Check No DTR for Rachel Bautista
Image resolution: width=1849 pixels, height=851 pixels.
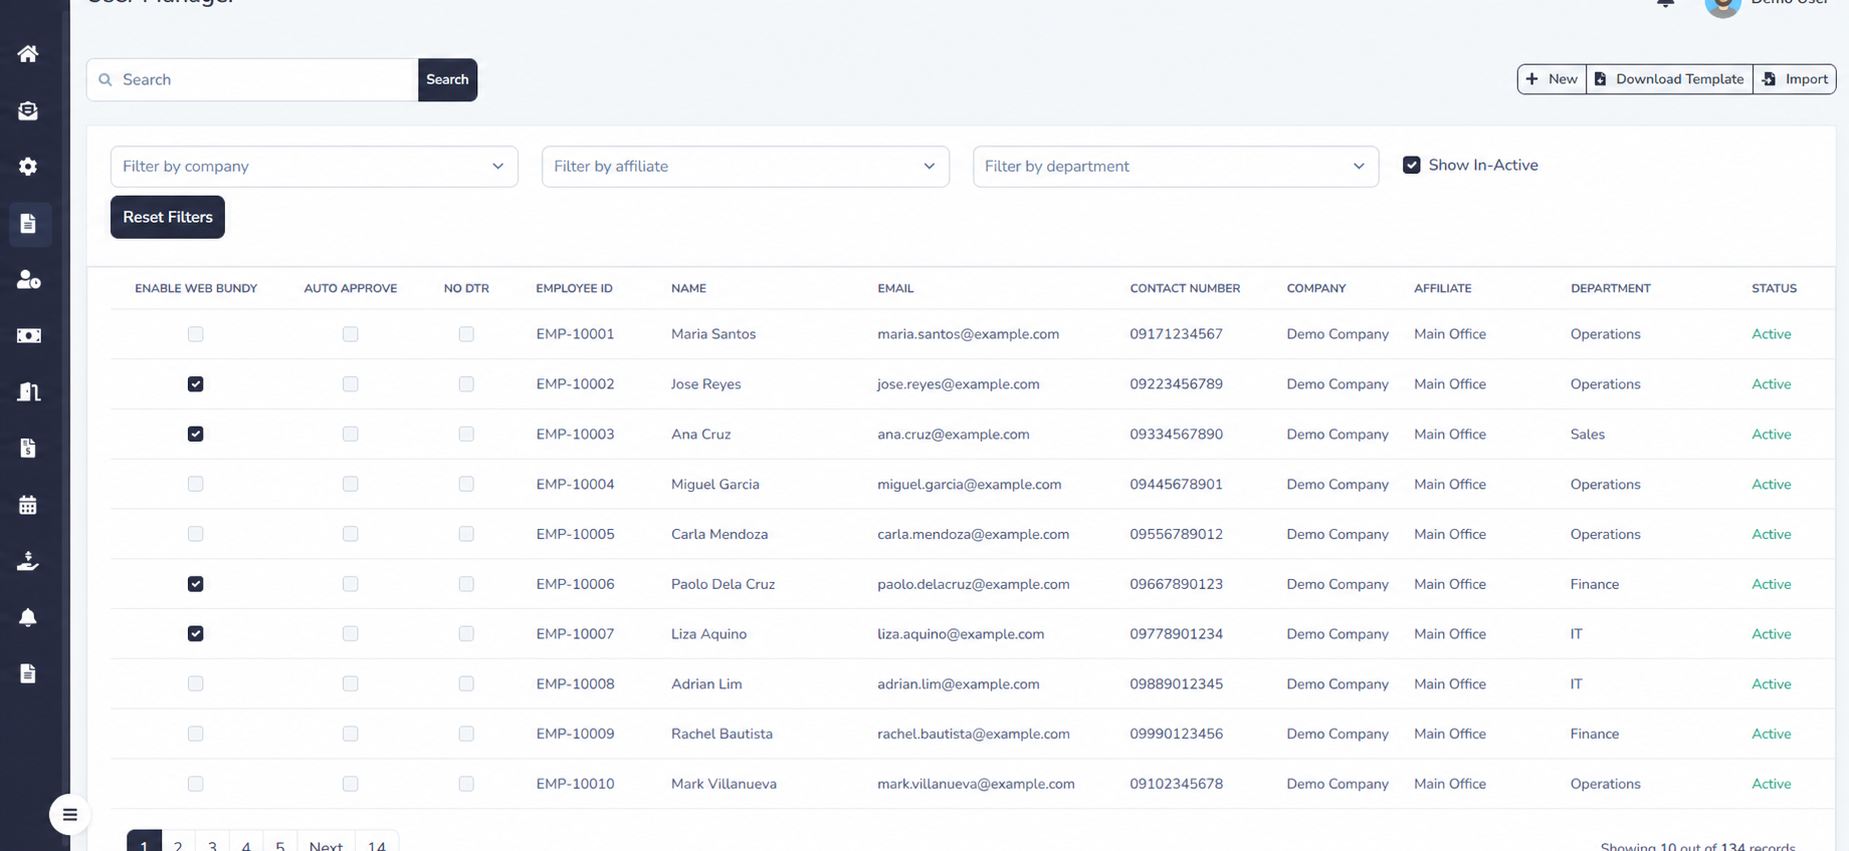pyautogui.click(x=466, y=734)
